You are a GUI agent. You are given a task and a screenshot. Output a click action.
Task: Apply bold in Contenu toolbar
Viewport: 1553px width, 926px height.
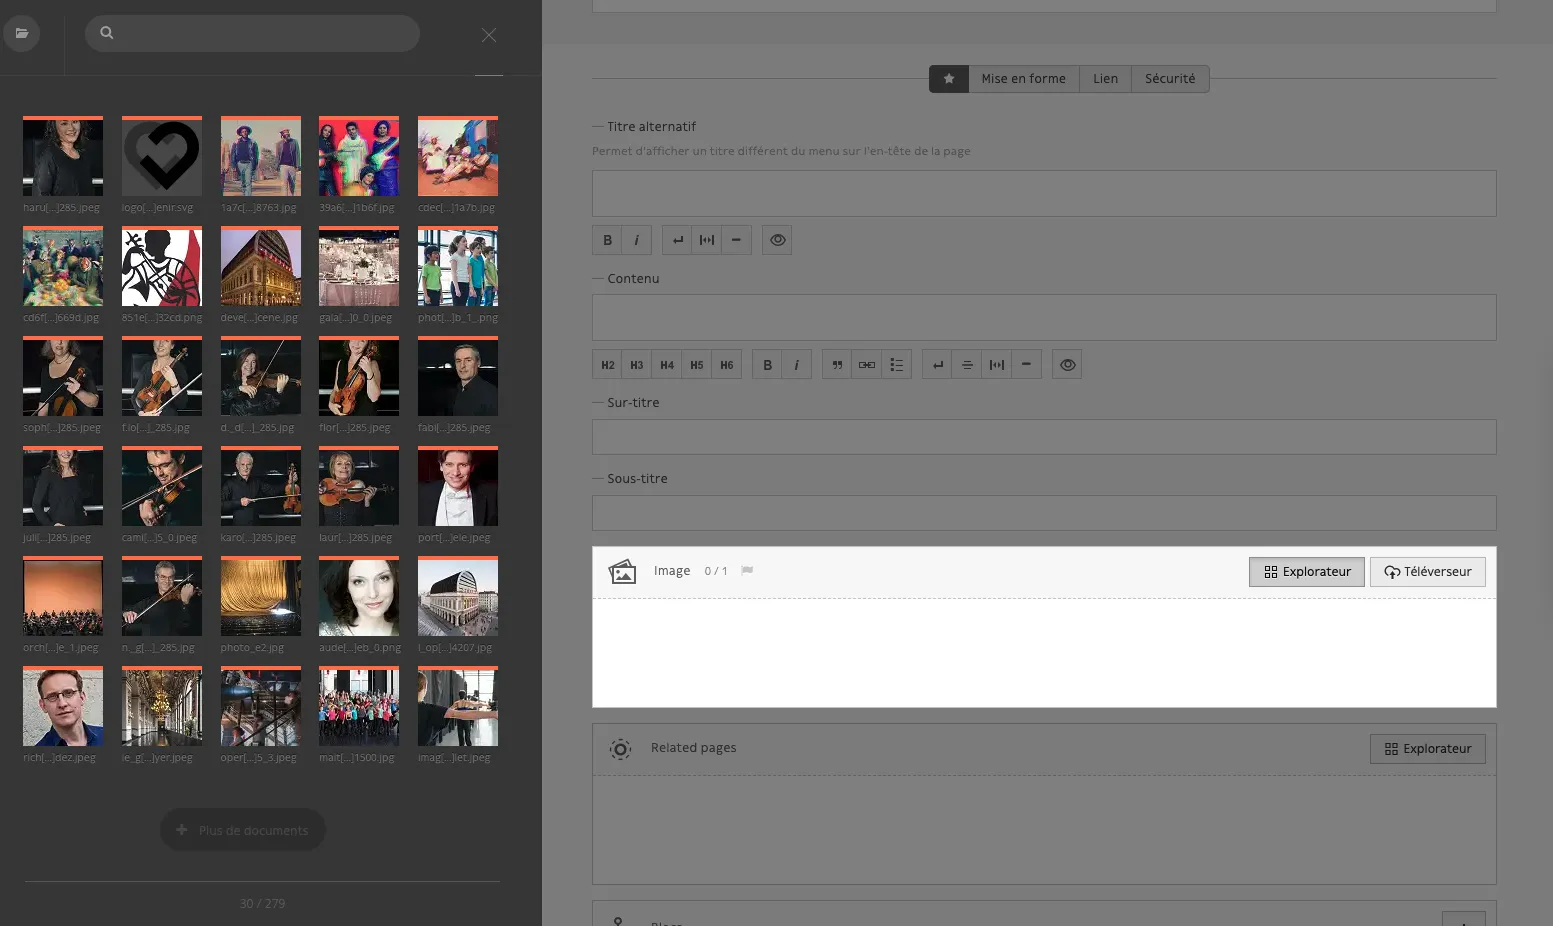(767, 365)
